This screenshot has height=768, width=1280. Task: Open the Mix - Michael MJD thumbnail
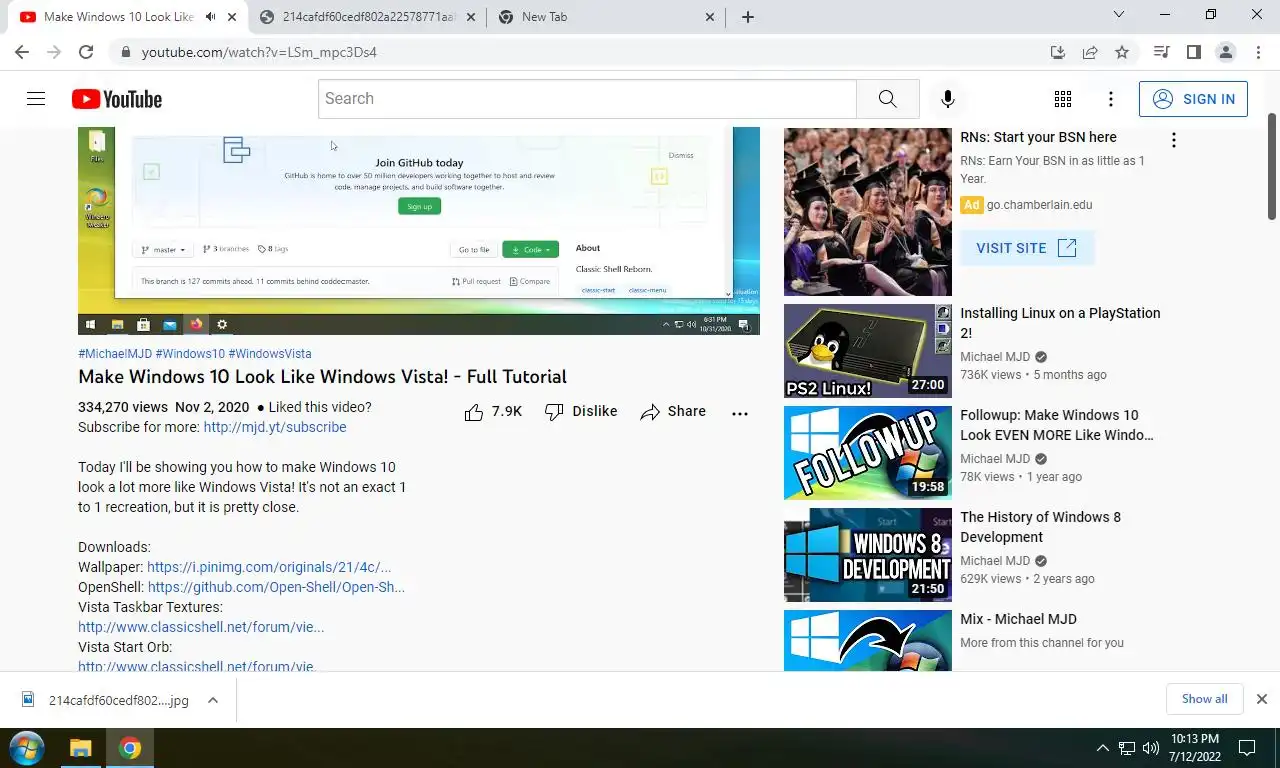[867, 640]
